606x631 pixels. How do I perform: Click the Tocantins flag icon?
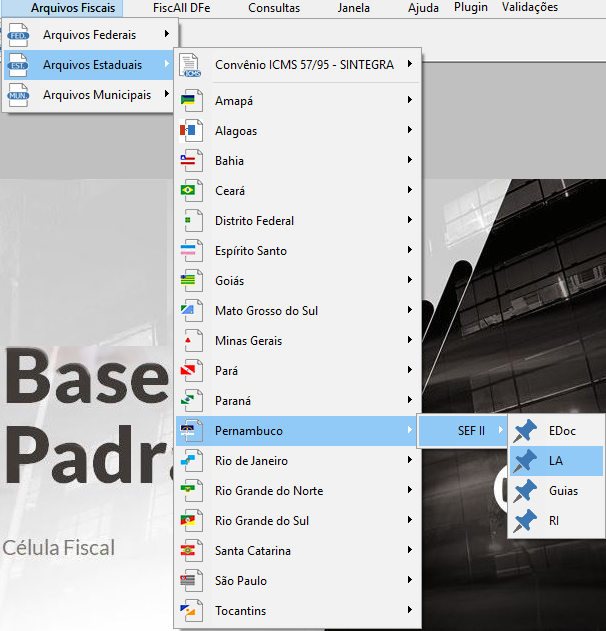click(191, 610)
